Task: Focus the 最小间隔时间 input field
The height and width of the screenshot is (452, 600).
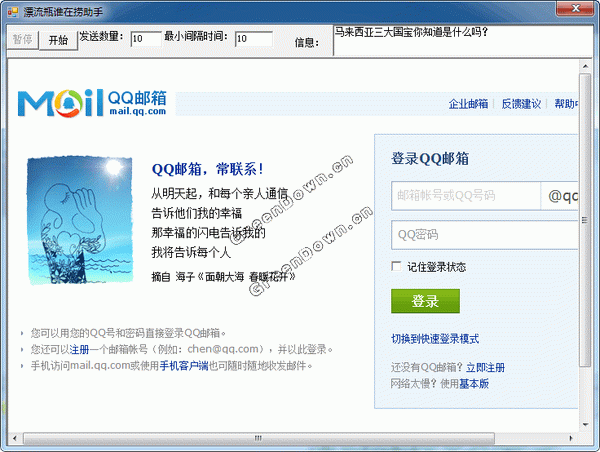Action: (253, 39)
